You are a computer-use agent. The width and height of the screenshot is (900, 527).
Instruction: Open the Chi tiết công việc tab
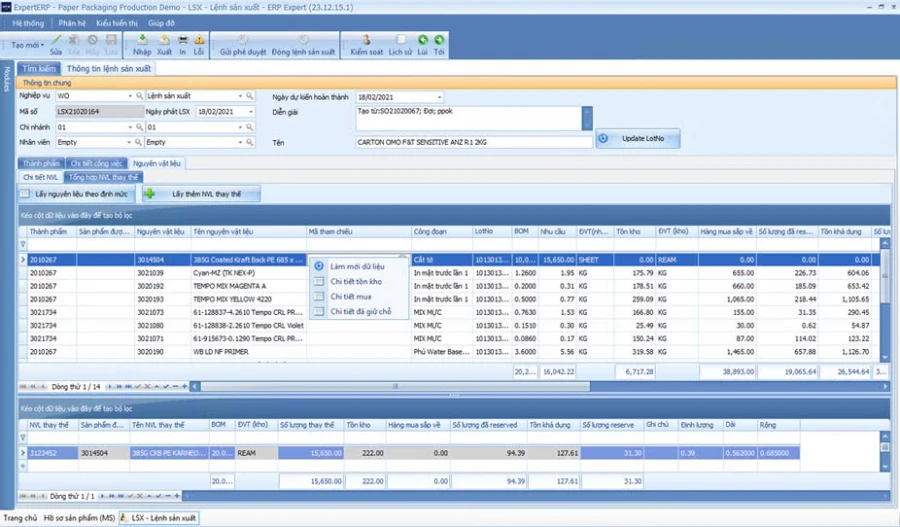pyautogui.click(x=96, y=163)
